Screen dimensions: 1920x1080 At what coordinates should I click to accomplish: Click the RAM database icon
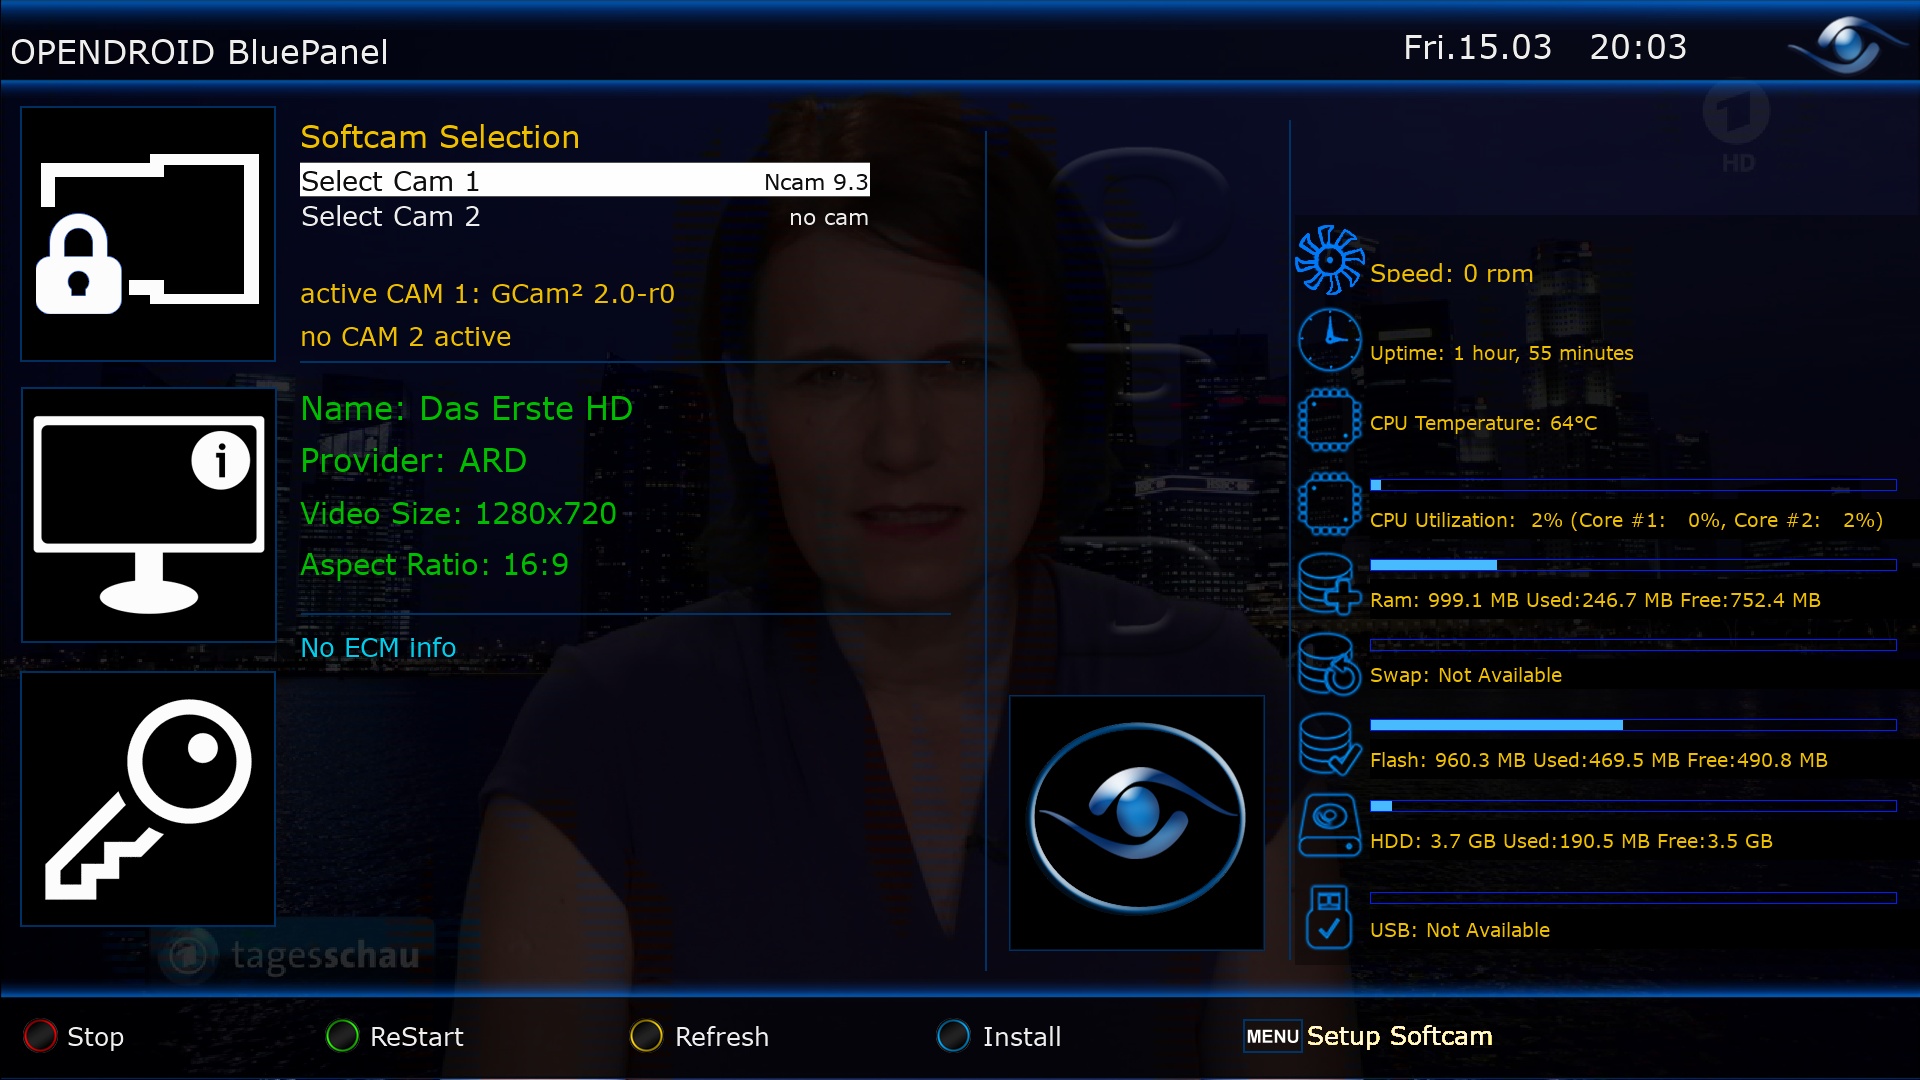[1329, 583]
